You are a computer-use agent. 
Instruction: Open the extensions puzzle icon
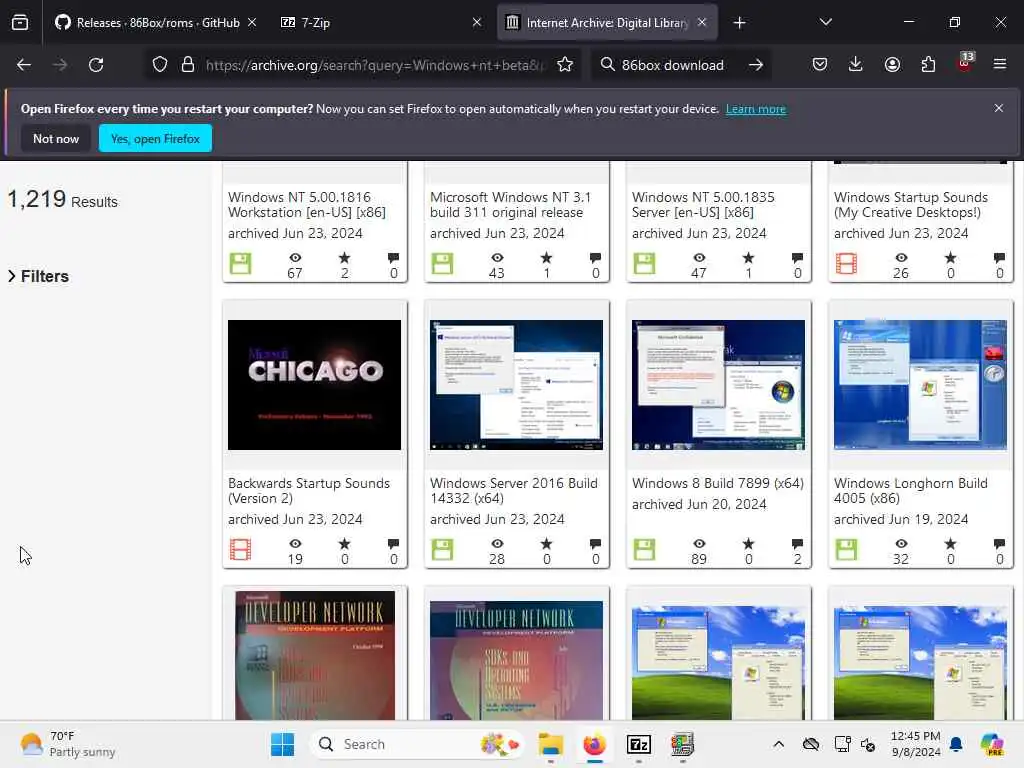click(928, 64)
